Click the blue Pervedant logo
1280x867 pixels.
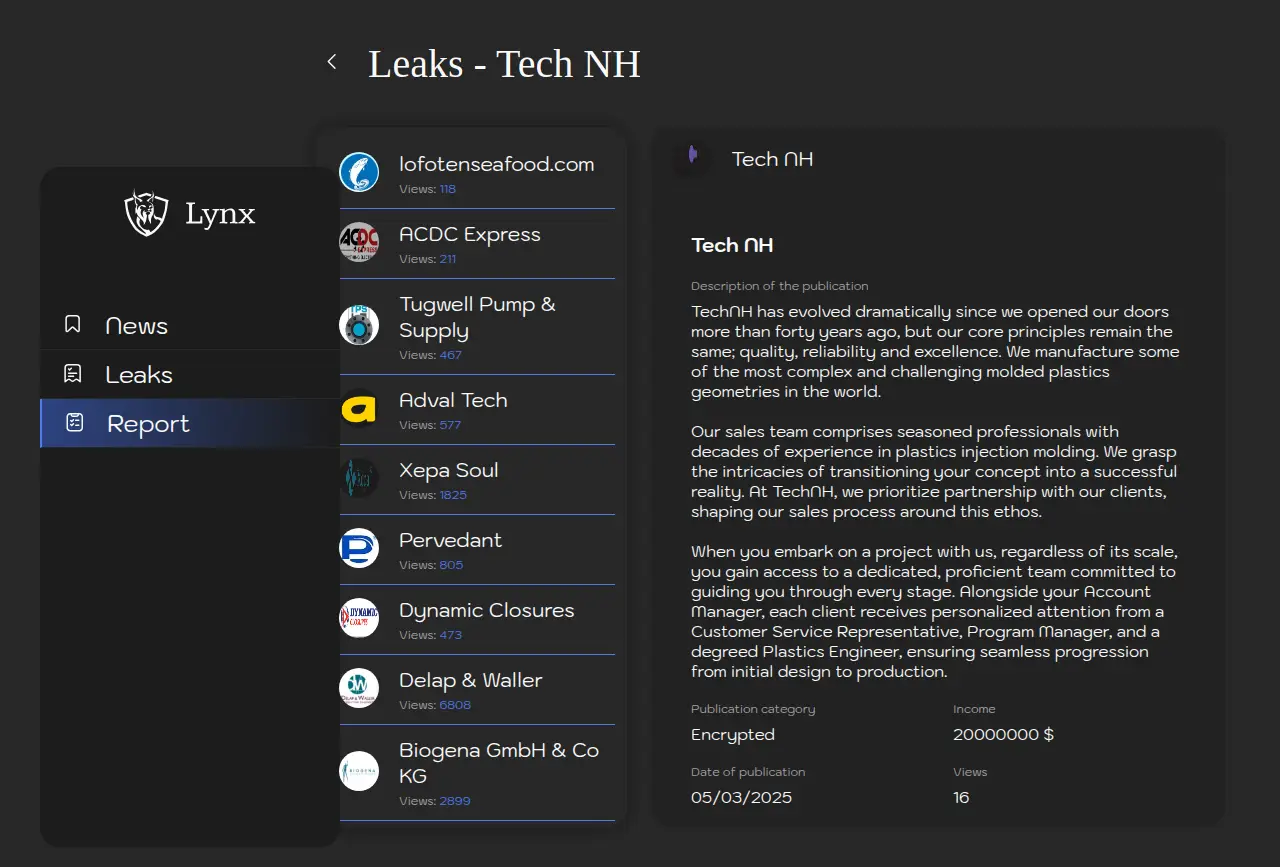[x=359, y=548]
